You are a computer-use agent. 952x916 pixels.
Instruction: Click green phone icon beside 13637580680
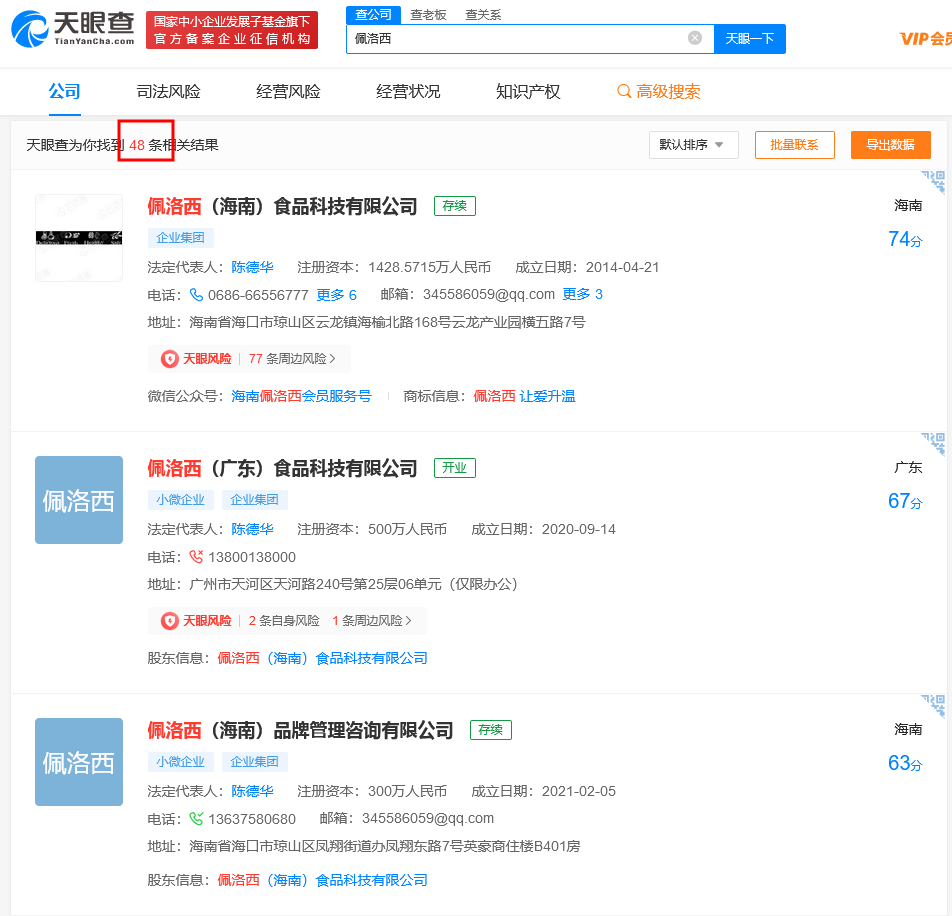[x=196, y=819]
